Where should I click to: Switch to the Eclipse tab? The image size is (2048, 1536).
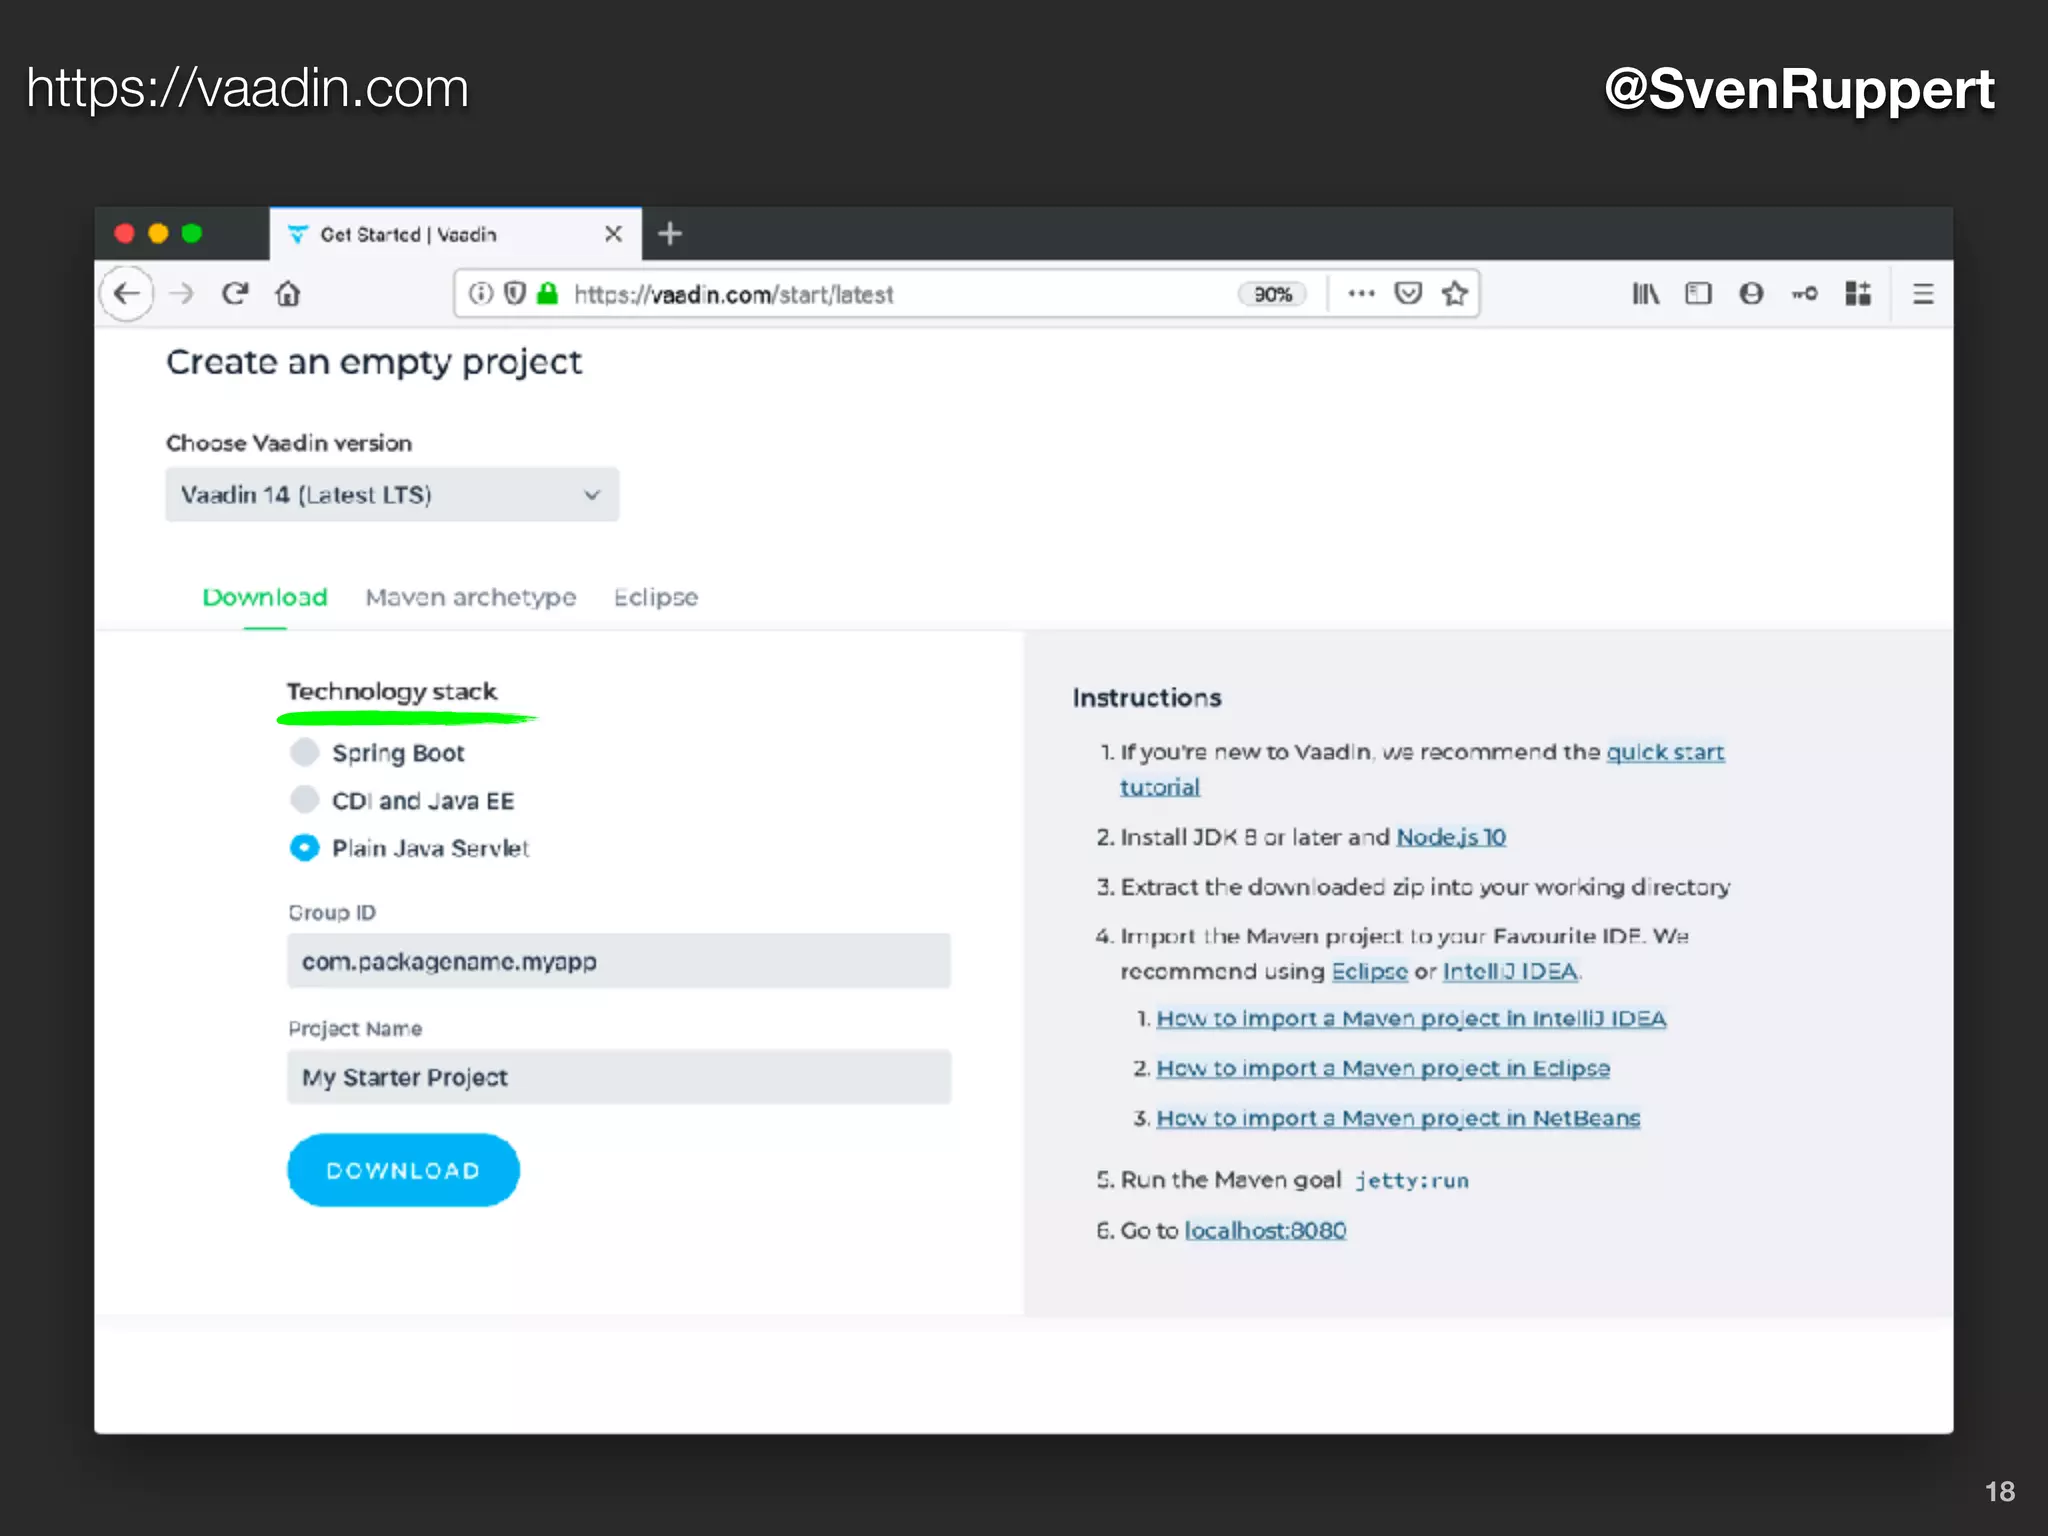pos(656,597)
